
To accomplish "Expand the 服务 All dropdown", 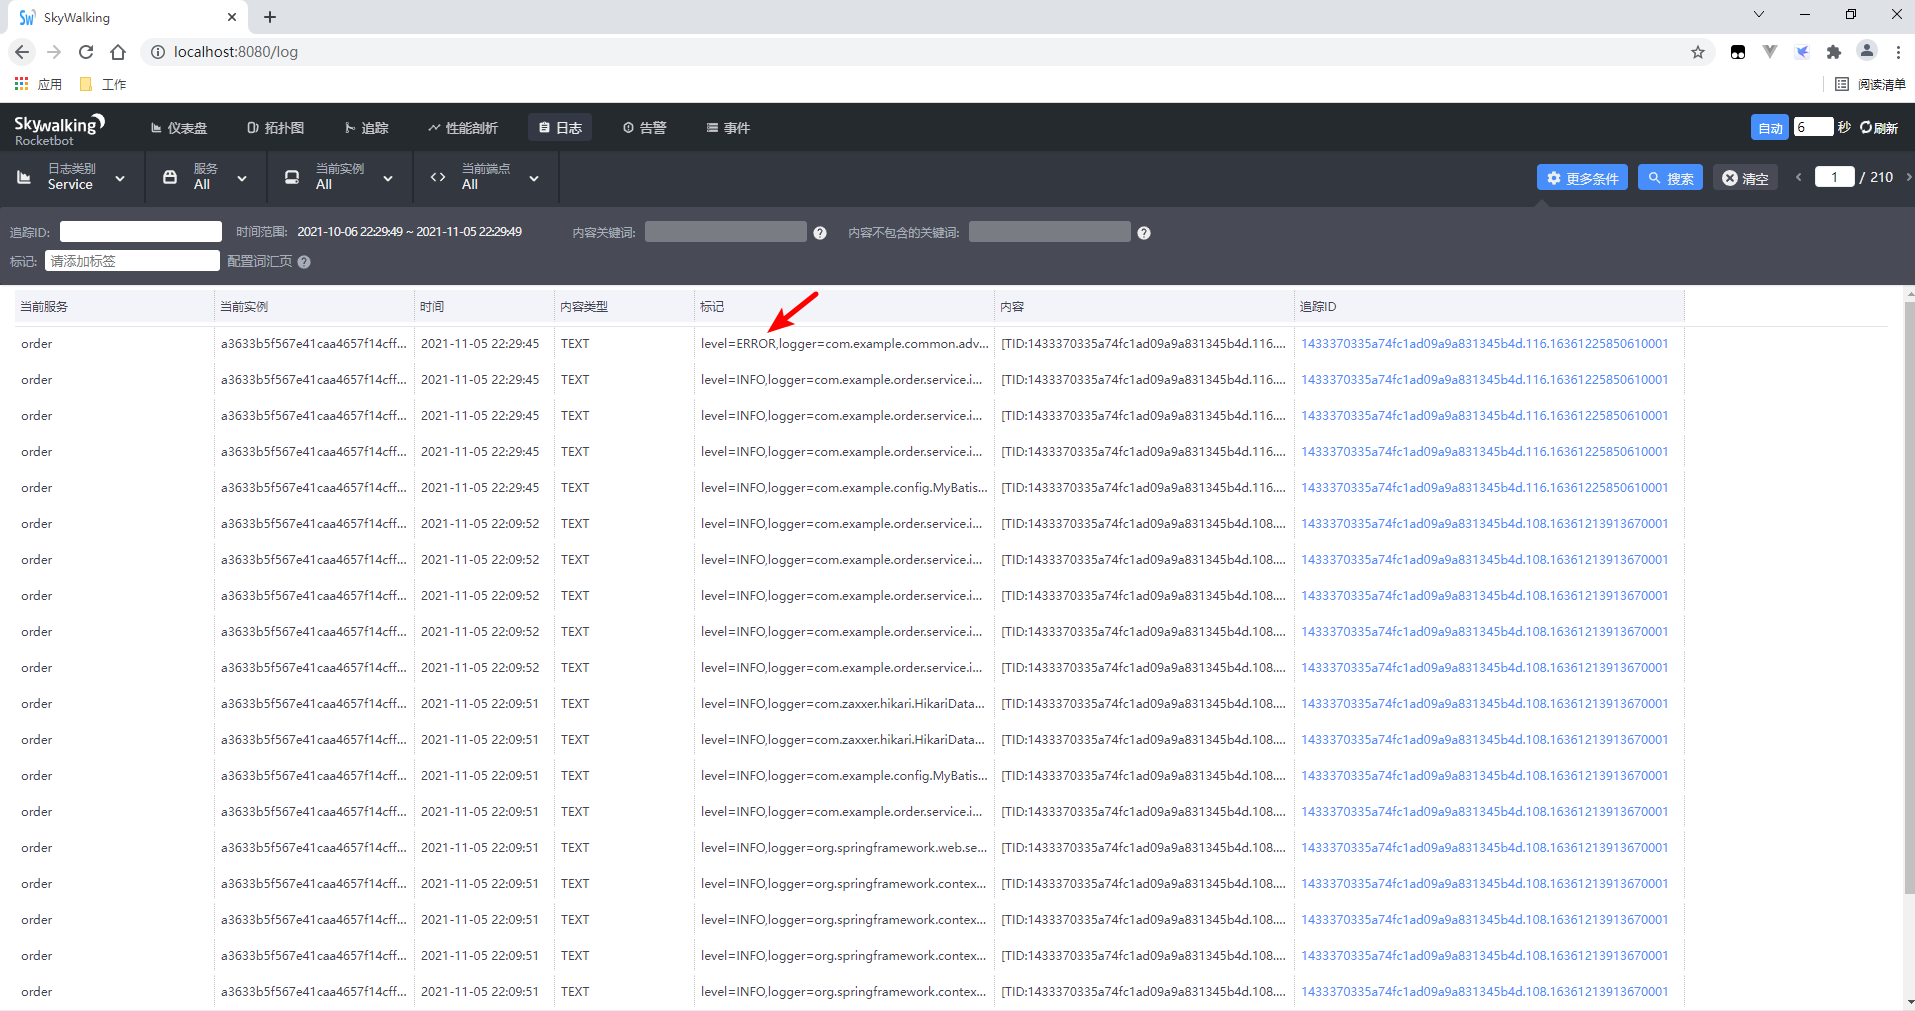I will click(x=206, y=178).
